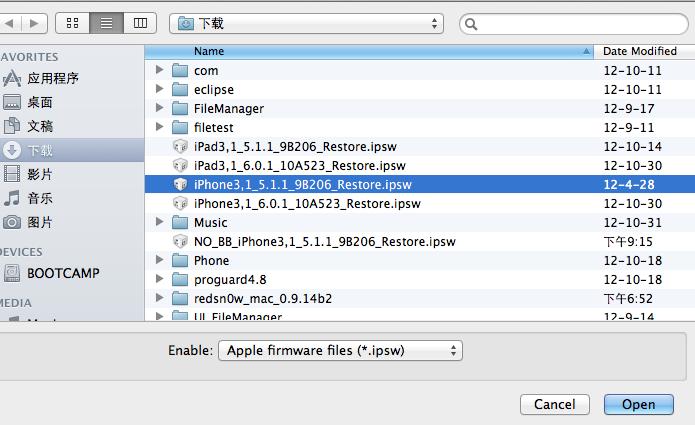Expand the com folder
Screen dimensions: 695x425
[x=160, y=70]
